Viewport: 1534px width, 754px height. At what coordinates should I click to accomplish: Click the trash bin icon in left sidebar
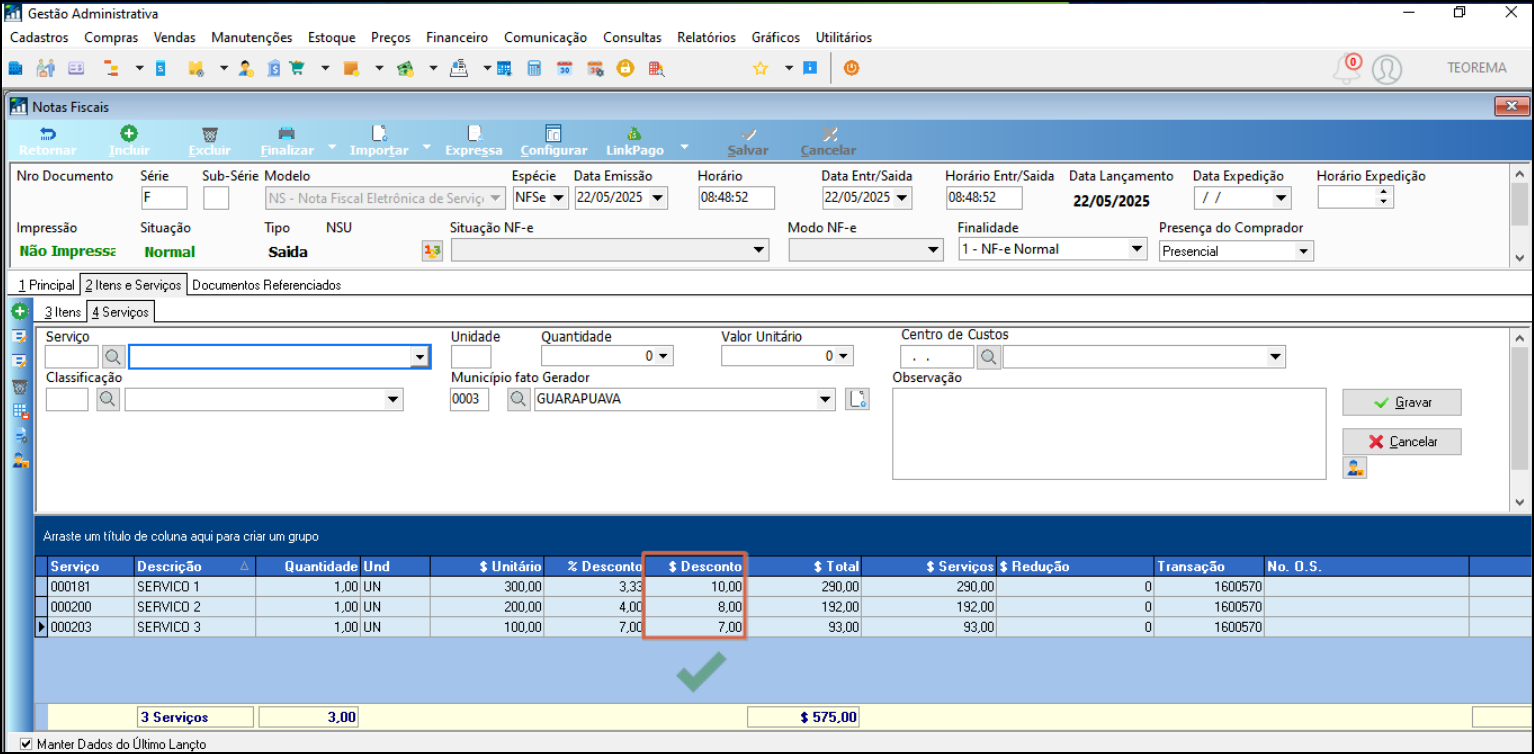19,387
